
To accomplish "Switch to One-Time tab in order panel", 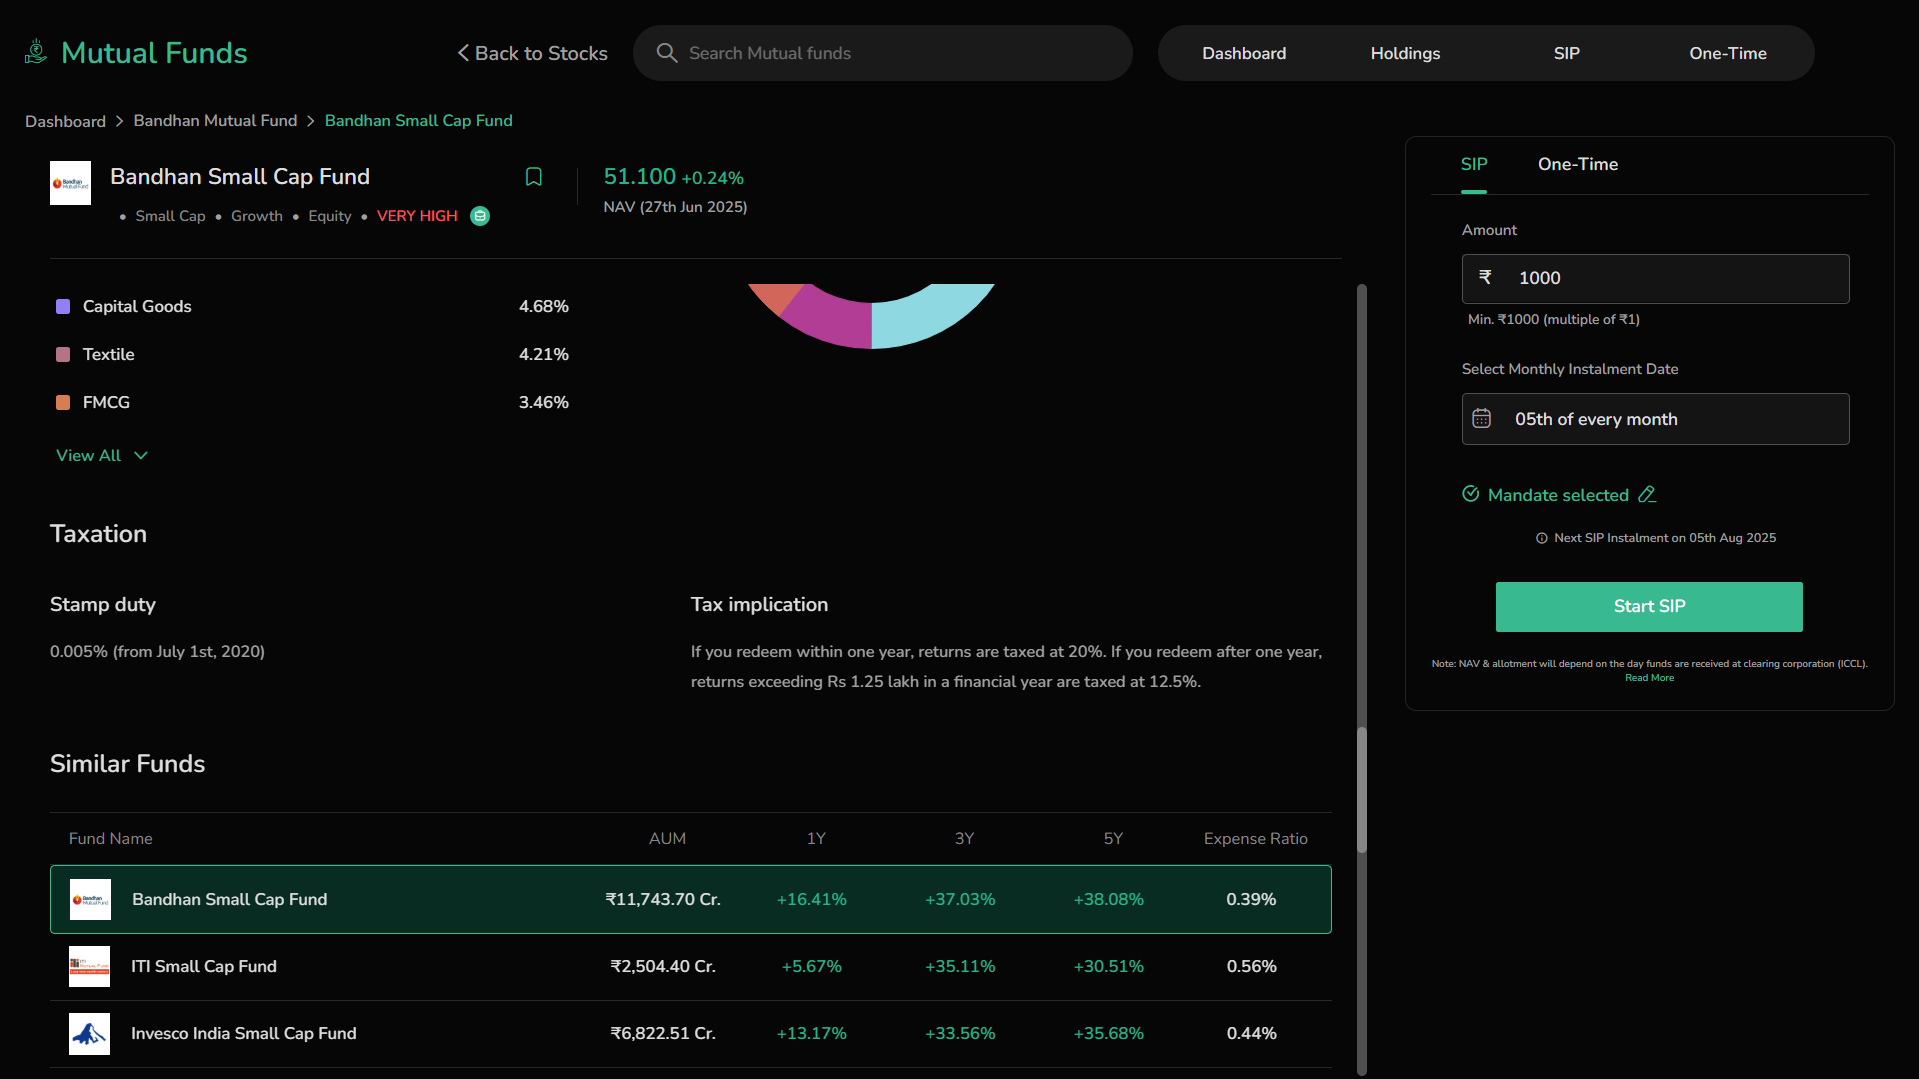I will [1577, 164].
